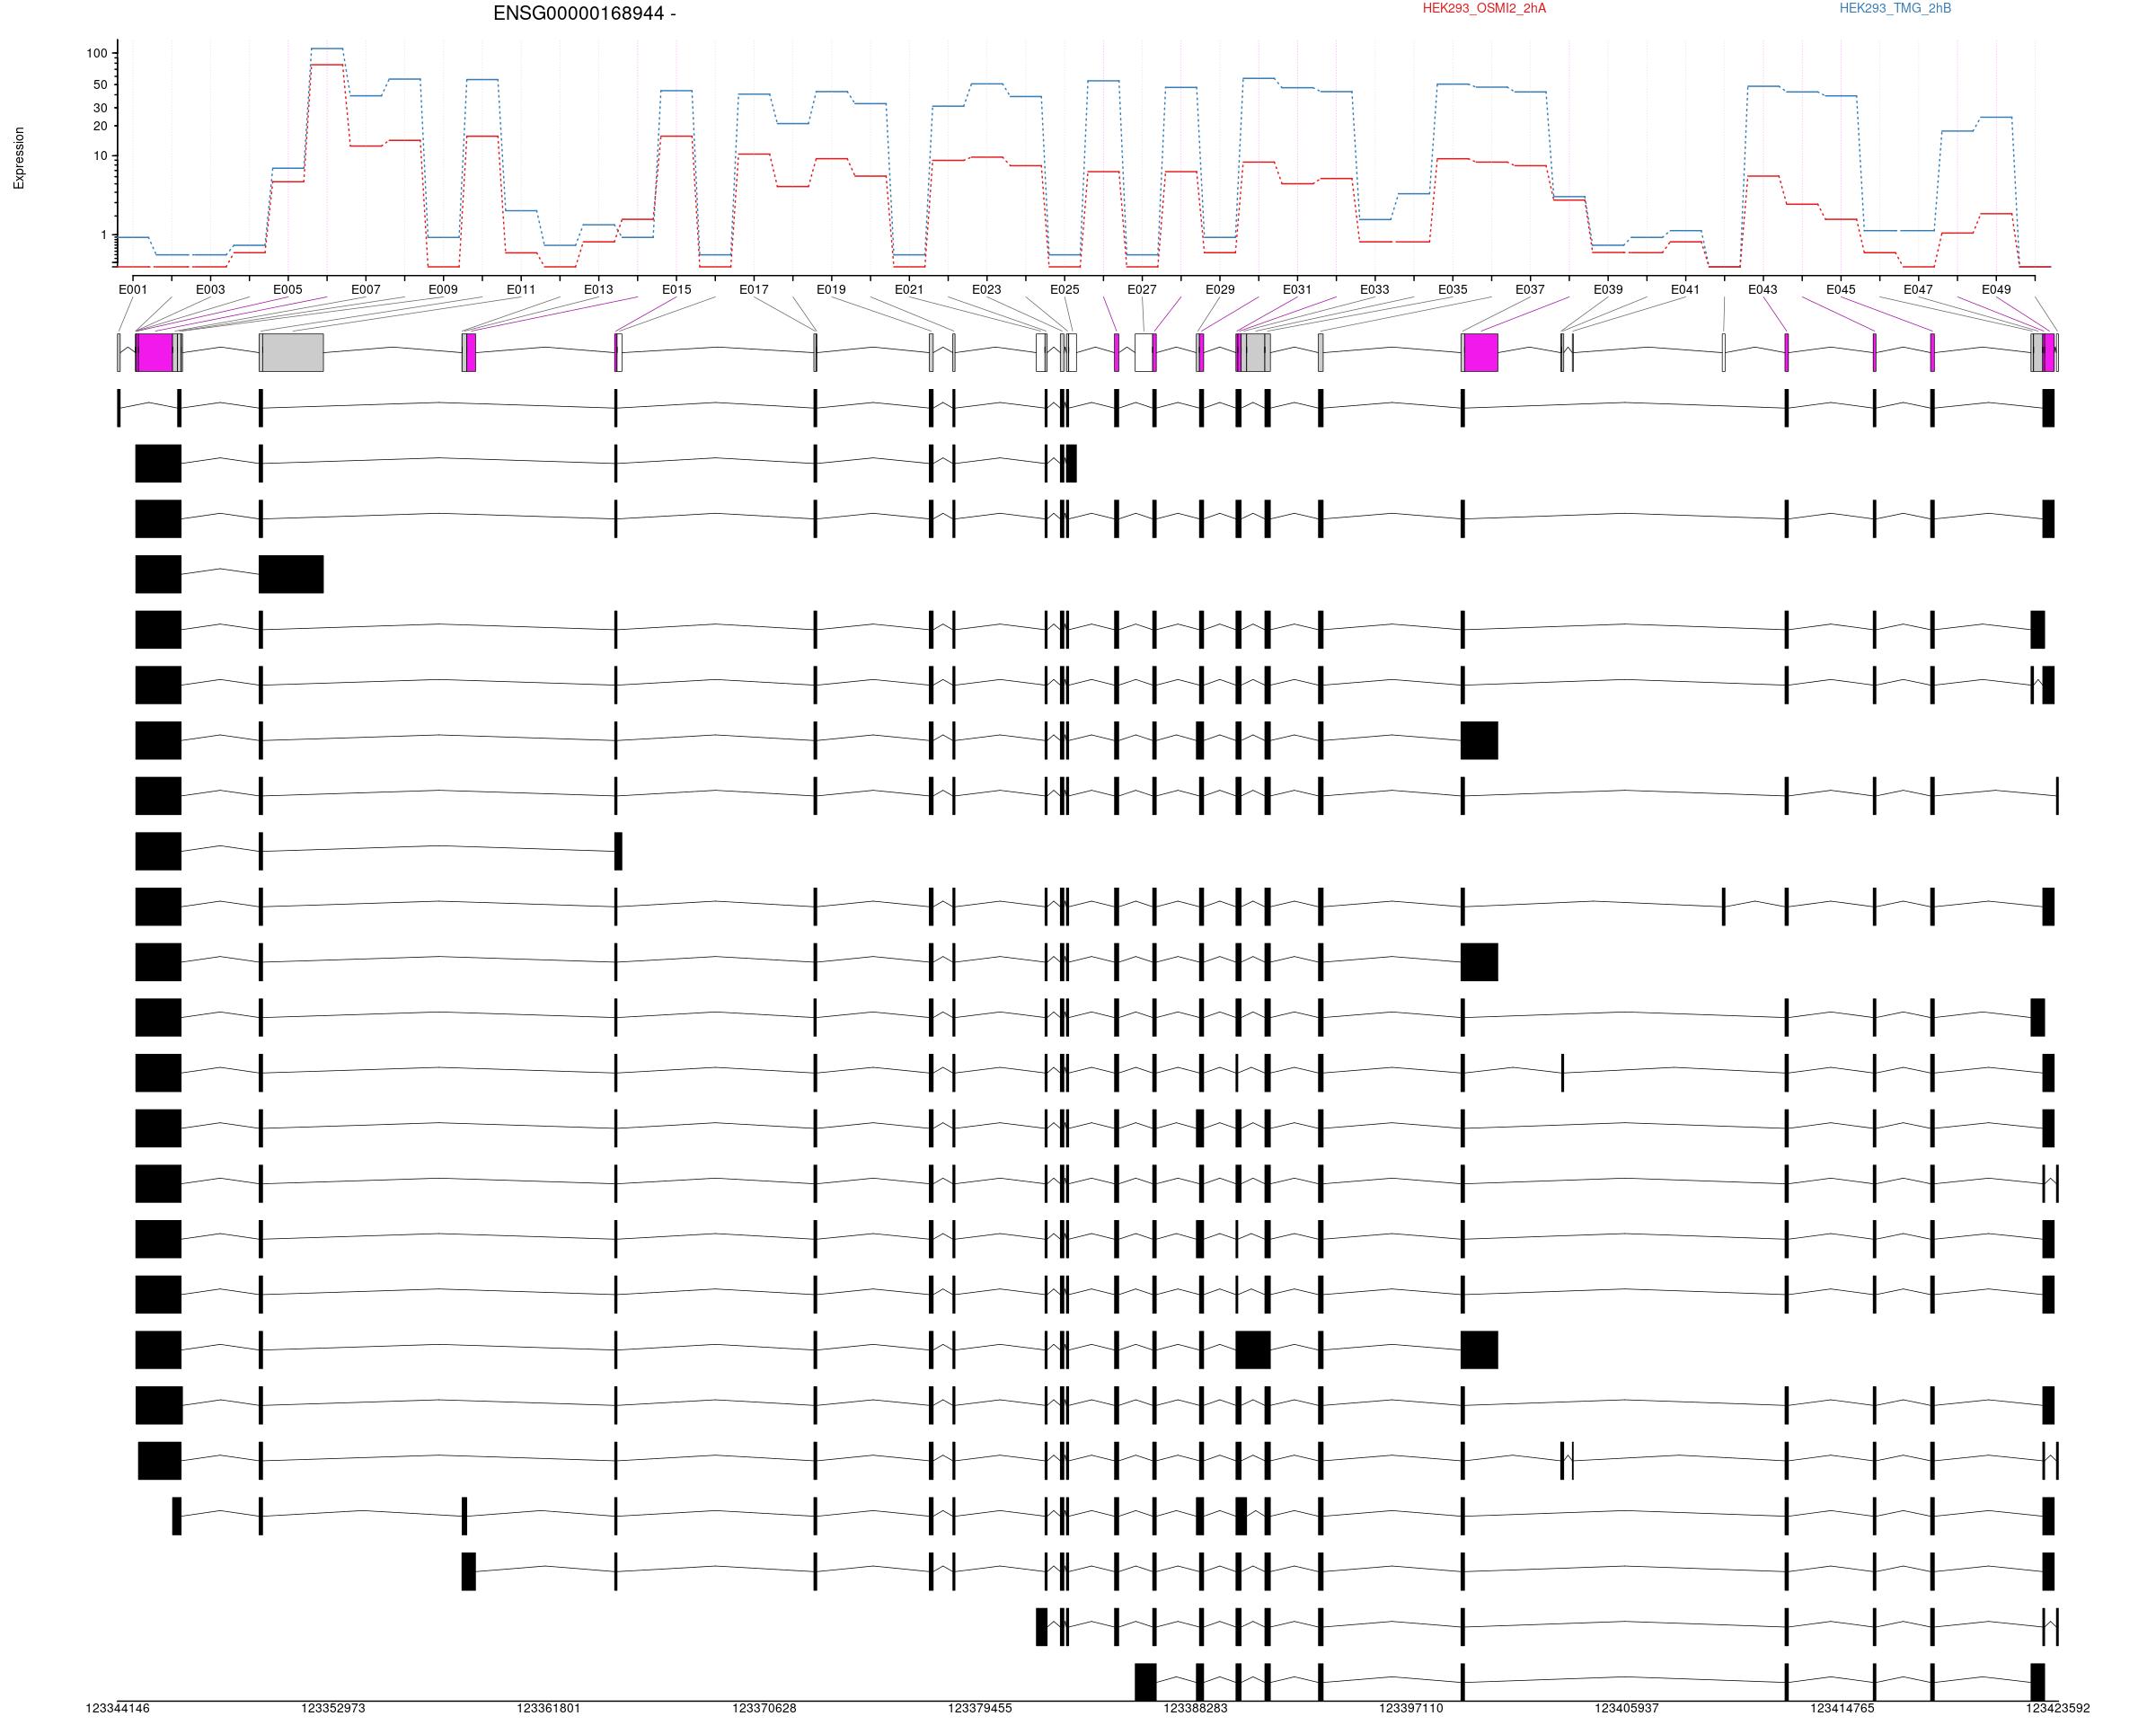Click y-axis tick value 100
This screenshot has width=2156, height=1725.
pyautogui.click(x=97, y=54)
